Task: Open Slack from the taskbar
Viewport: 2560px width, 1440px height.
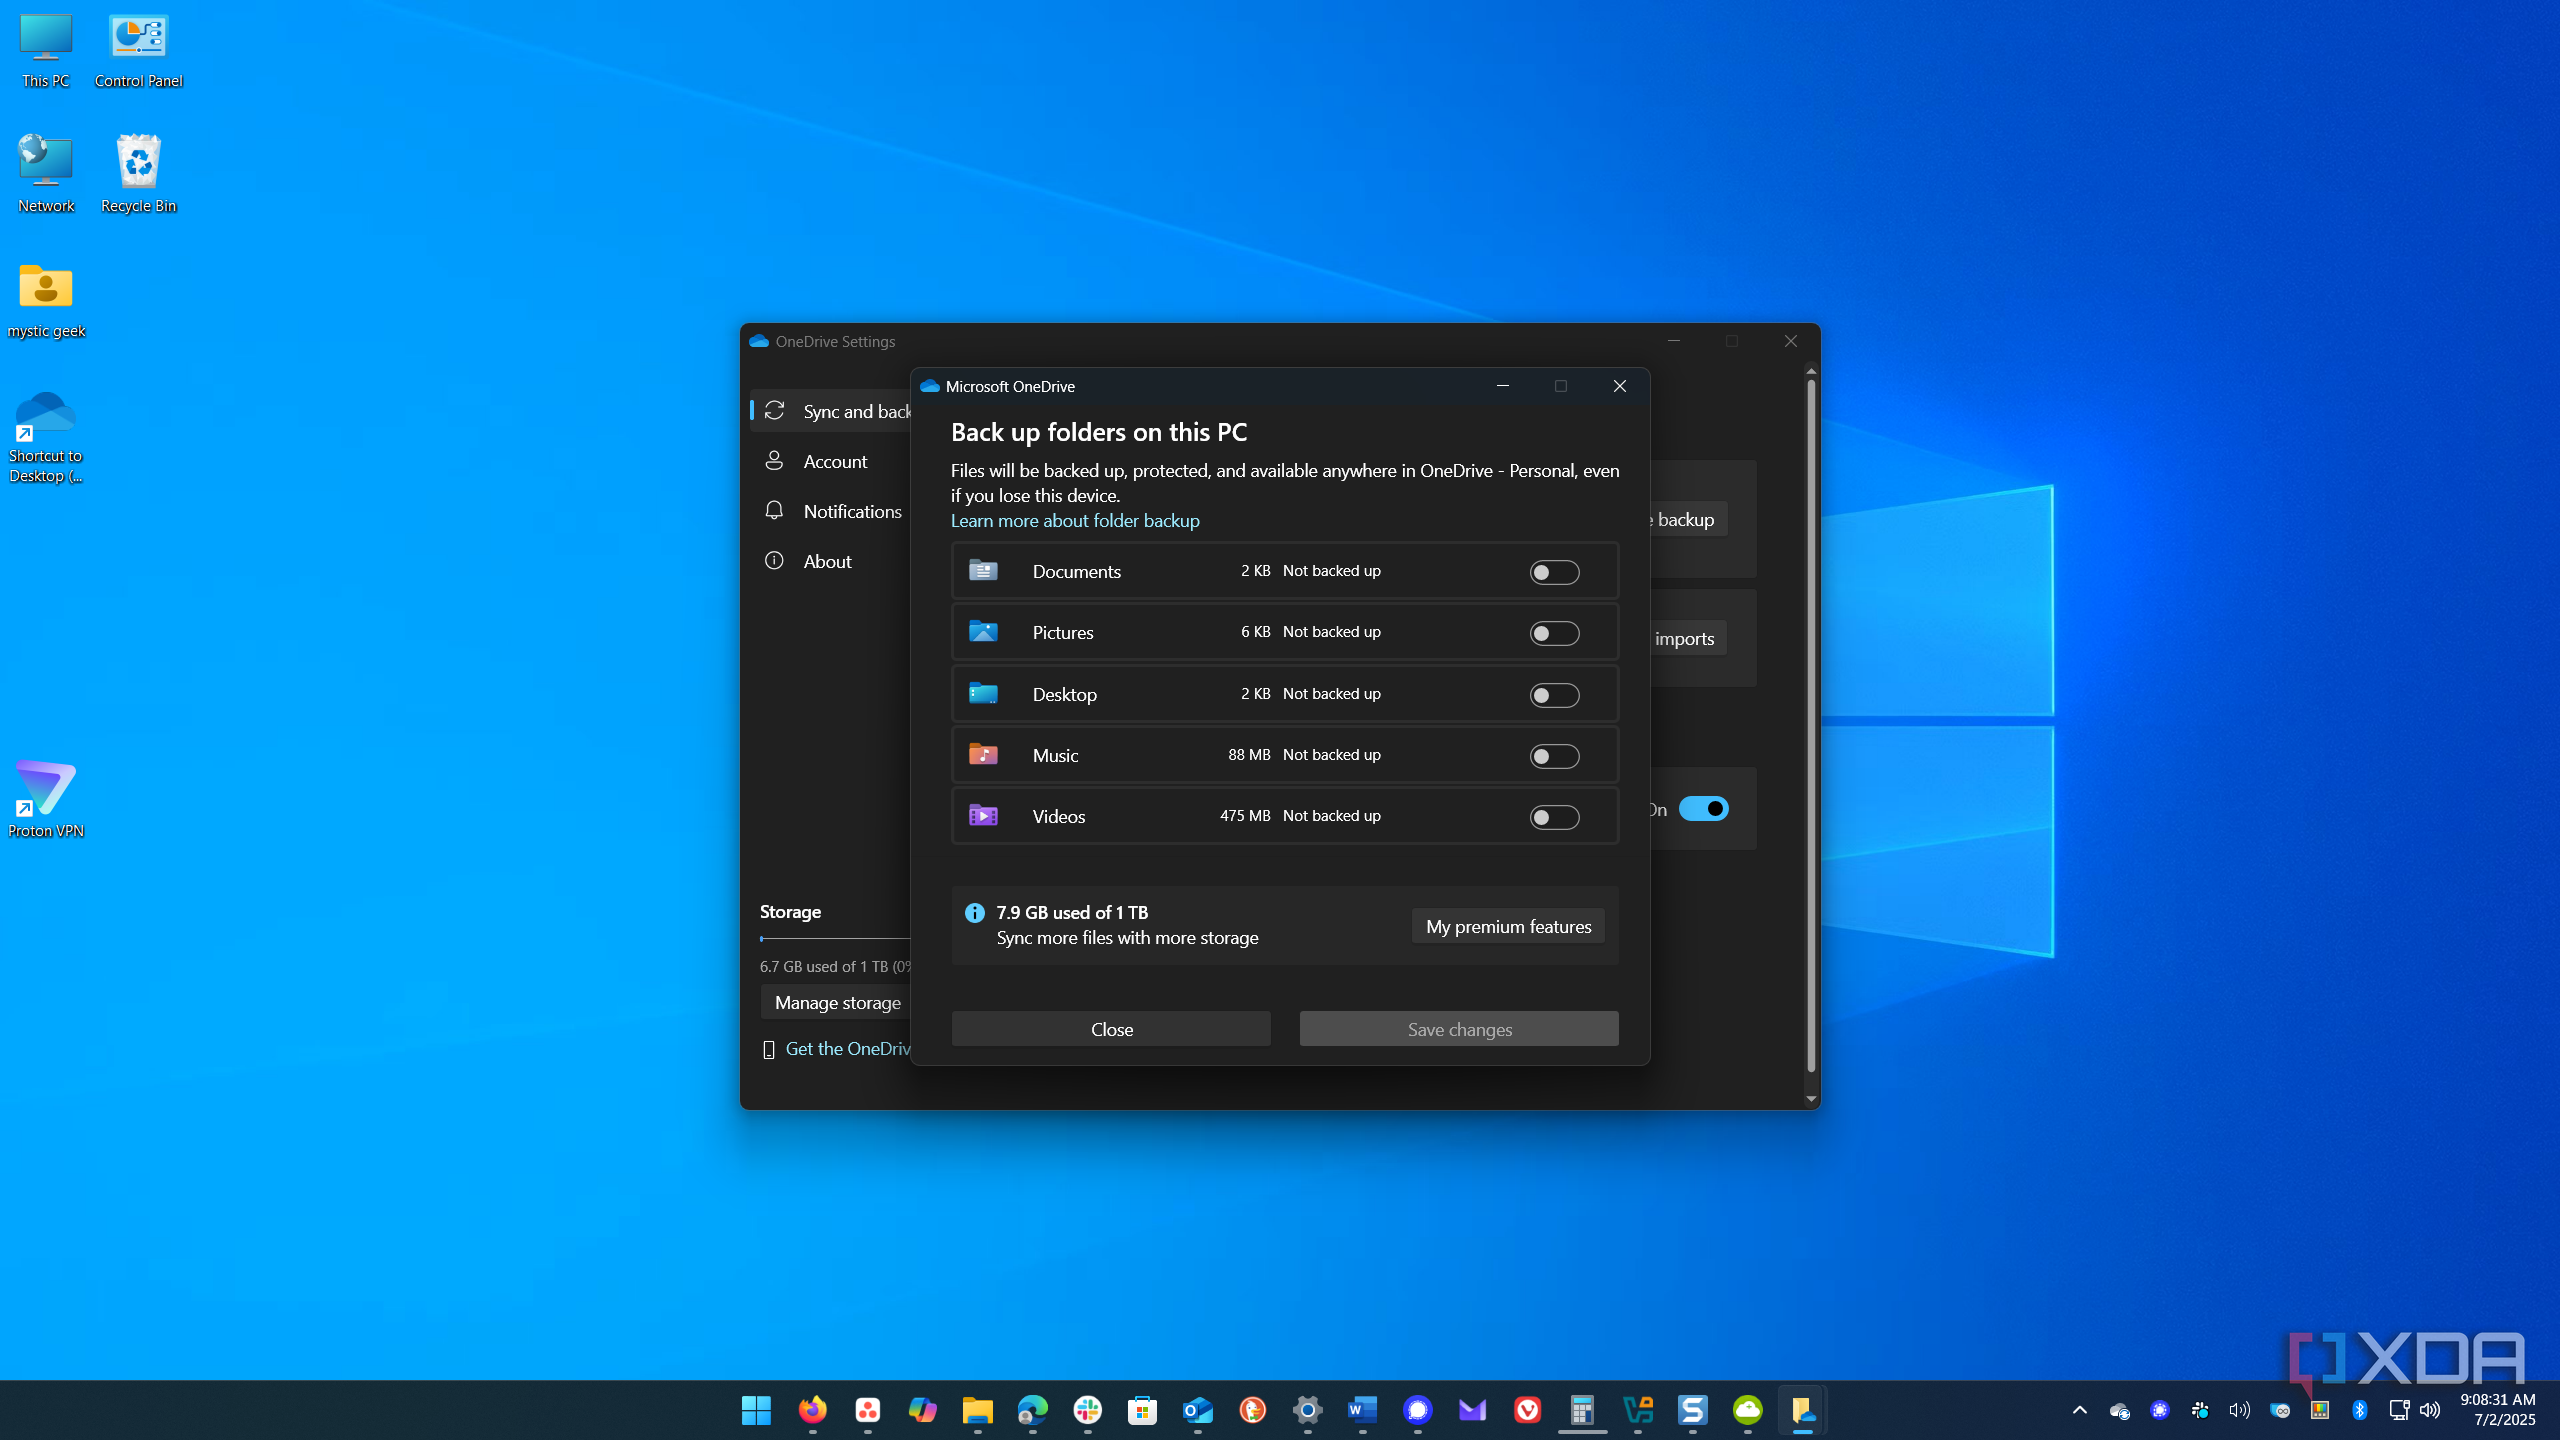Action: pyautogui.click(x=1087, y=1410)
